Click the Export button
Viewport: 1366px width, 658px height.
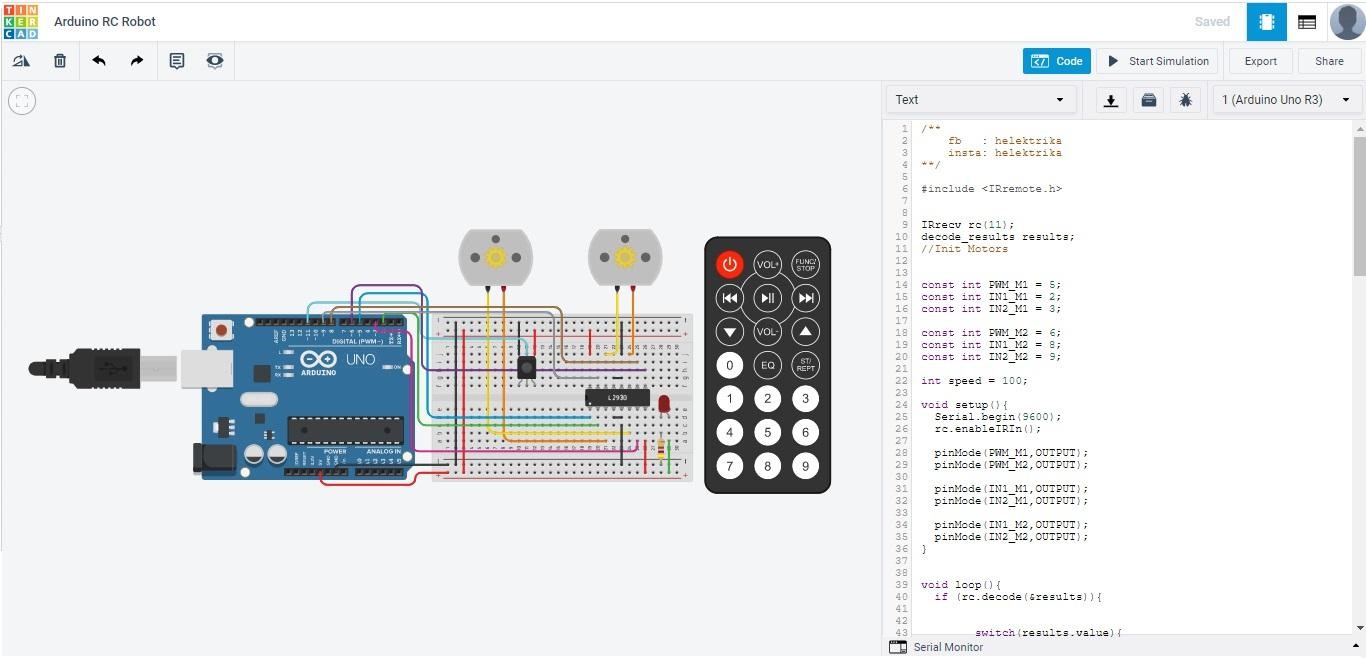pyautogui.click(x=1260, y=61)
